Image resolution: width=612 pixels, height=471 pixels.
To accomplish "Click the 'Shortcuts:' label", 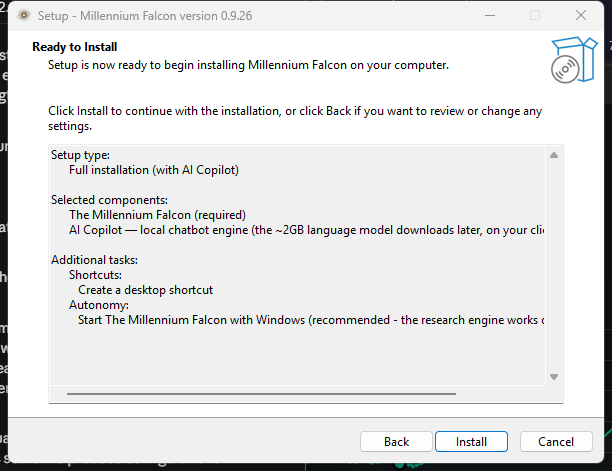I will tap(95, 275).
